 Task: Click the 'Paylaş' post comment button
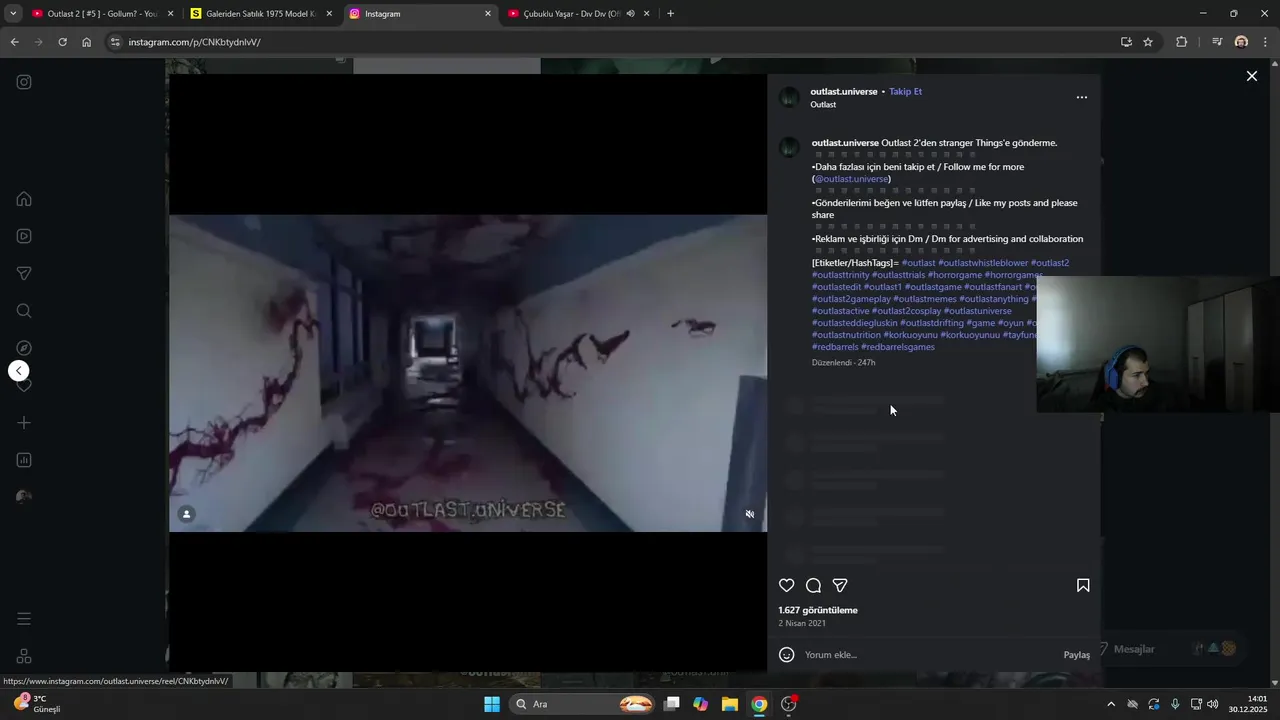[1077, 655]
